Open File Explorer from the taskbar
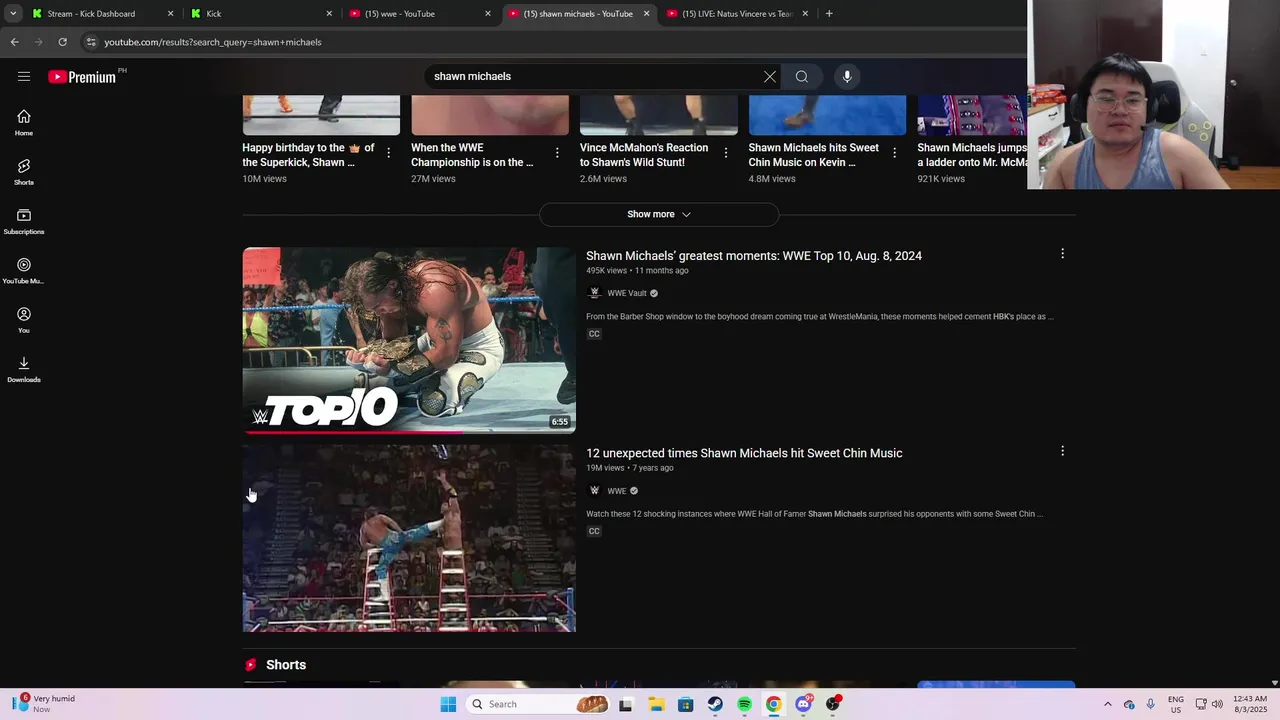1280x720 pixels. 656,704
